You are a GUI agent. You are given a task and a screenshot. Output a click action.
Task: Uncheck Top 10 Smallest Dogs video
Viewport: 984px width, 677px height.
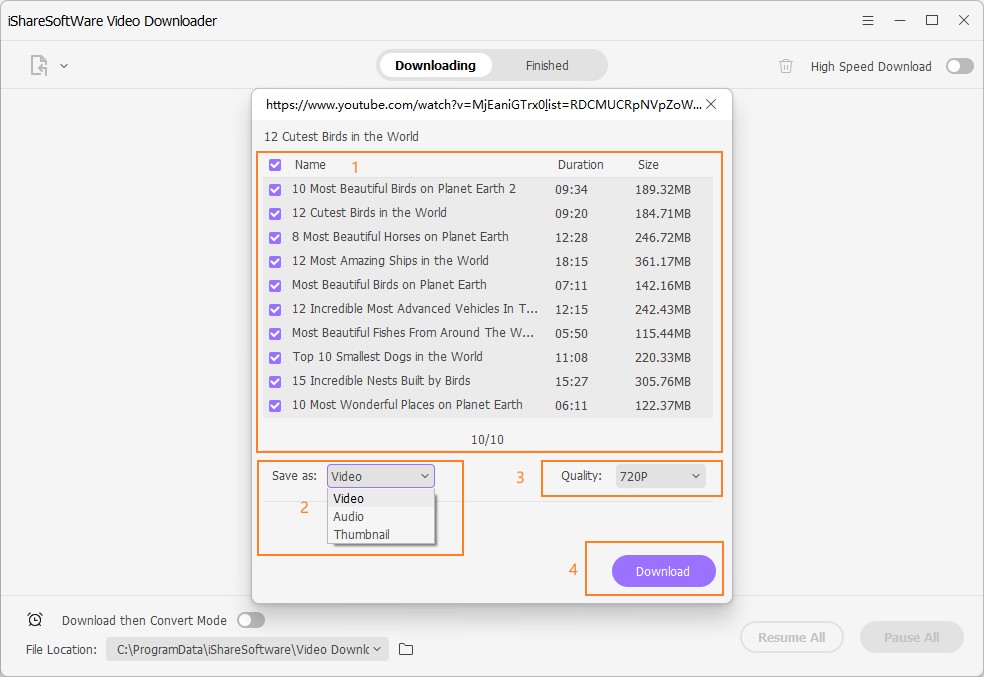tap(275, 357)
